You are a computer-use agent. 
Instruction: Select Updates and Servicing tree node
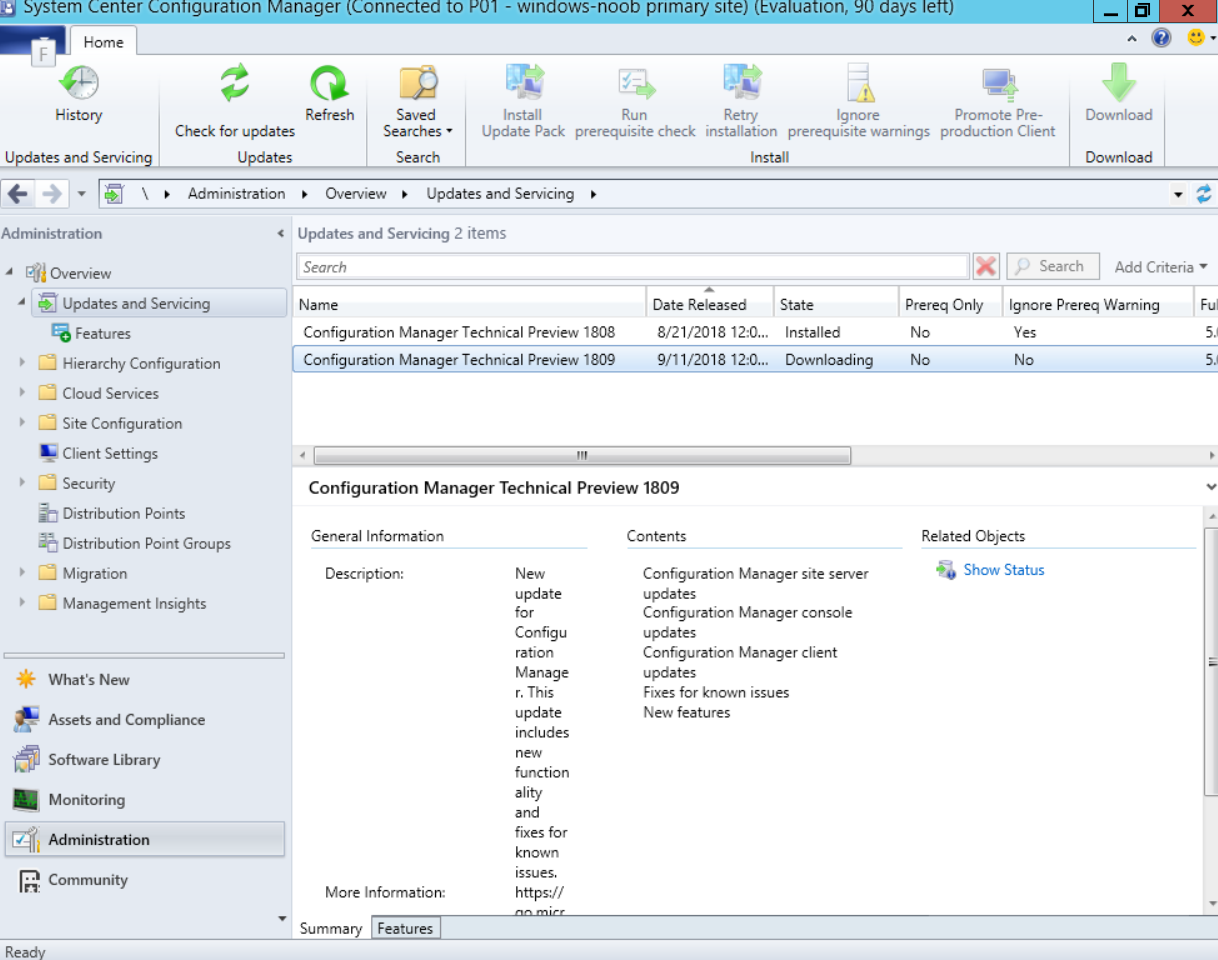159,303
